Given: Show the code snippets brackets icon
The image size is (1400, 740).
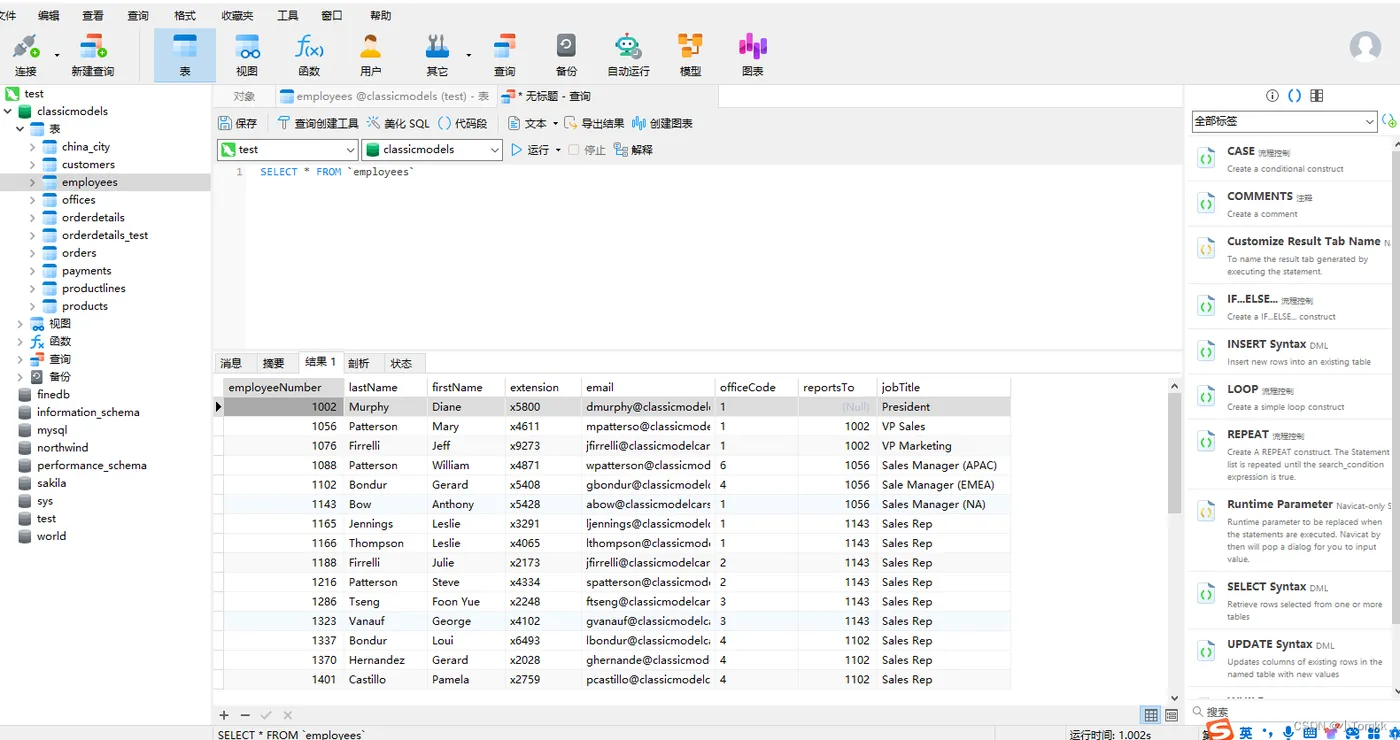Looking at the screenshot, I should click(x=1294, y=96).
